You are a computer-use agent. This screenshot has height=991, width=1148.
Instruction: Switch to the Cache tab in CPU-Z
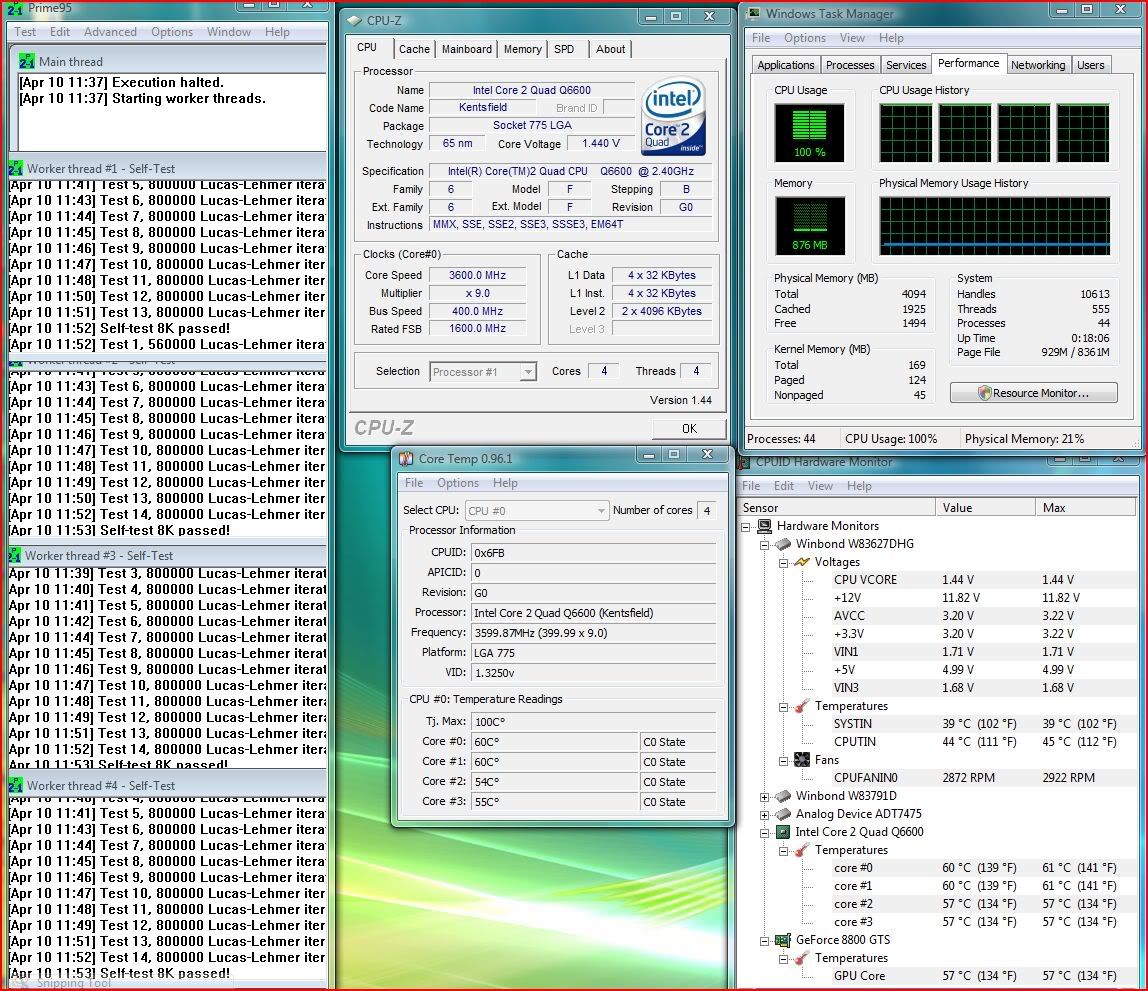[414, 49]
